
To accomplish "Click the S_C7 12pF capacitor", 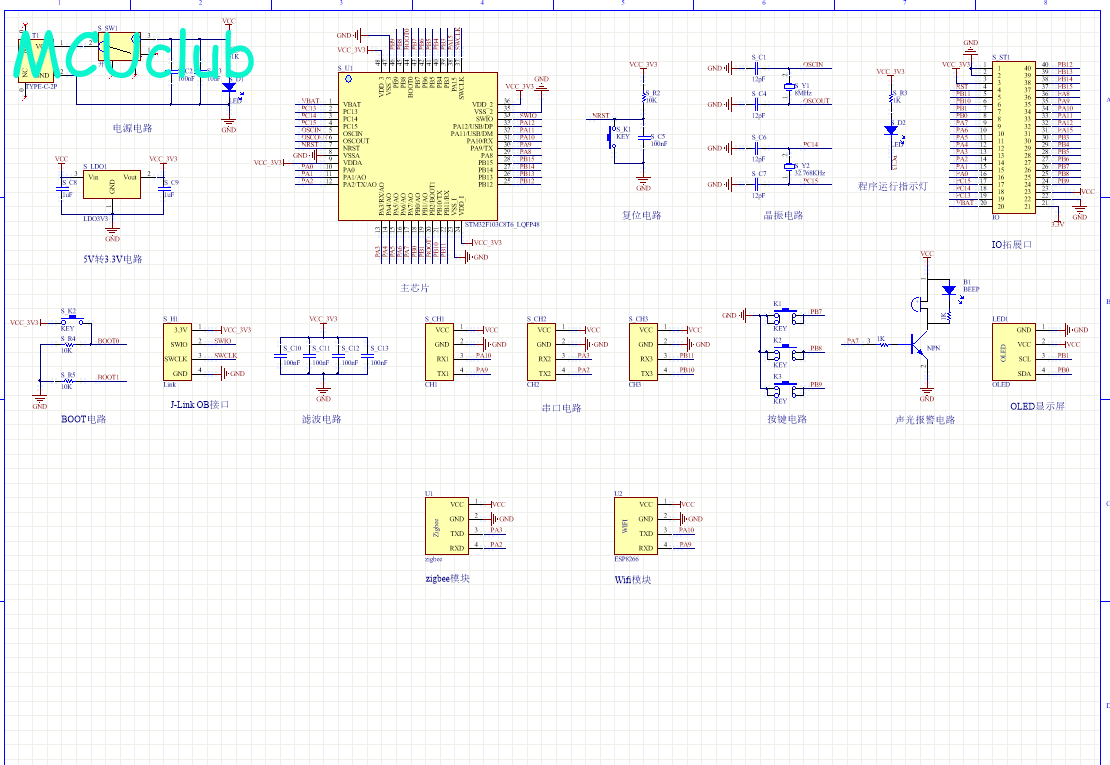I will pyautogui.click(x=757, y=185).
